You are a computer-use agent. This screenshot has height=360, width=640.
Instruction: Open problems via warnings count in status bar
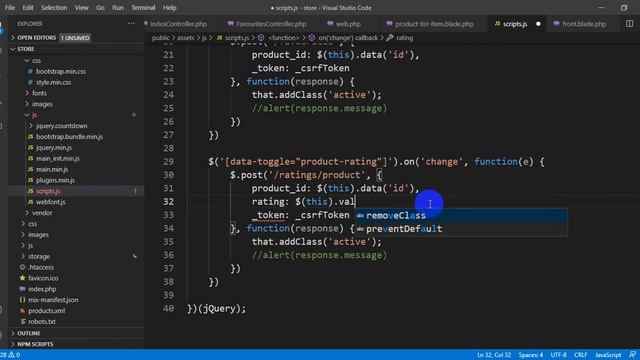coord(10,355)
